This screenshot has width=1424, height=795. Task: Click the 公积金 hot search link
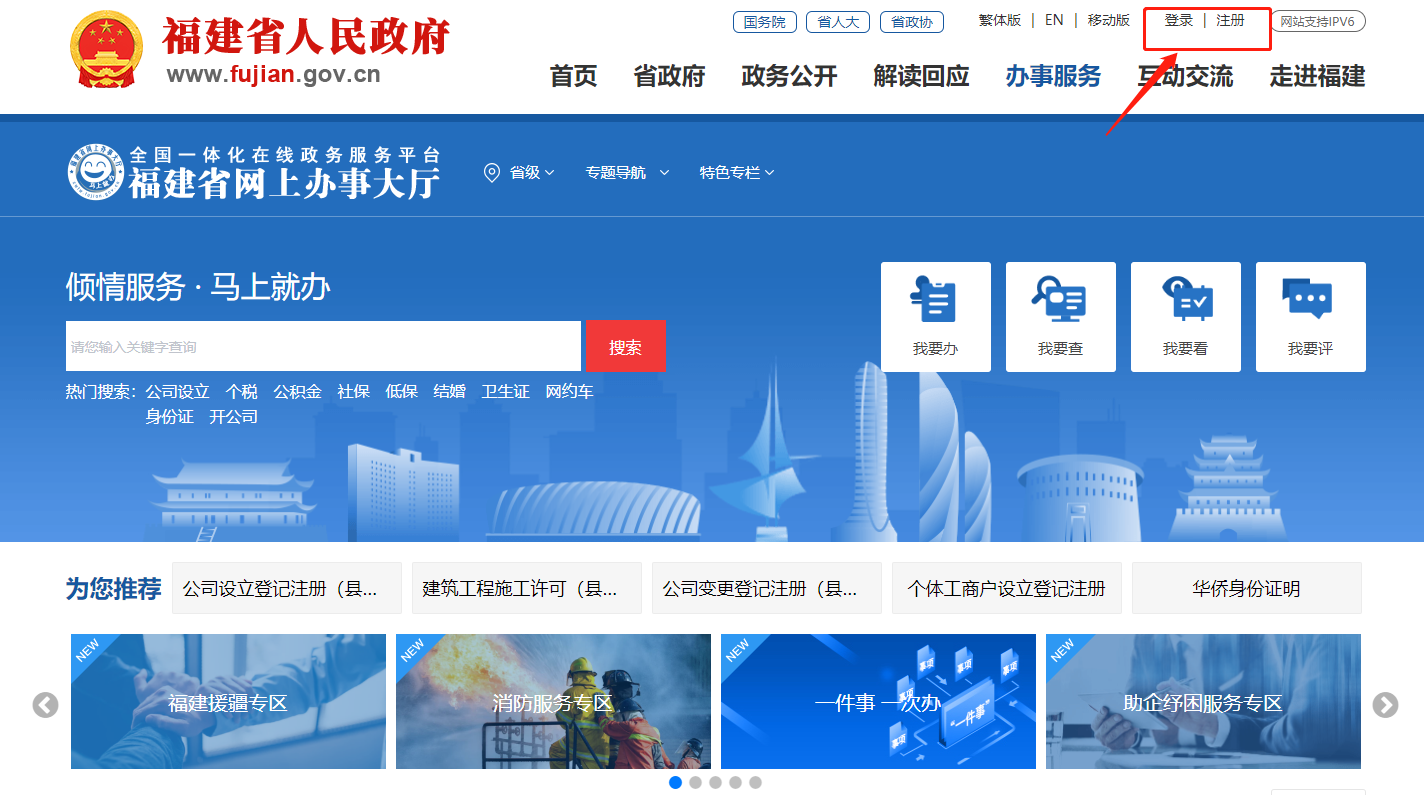(x=297, y=391)
